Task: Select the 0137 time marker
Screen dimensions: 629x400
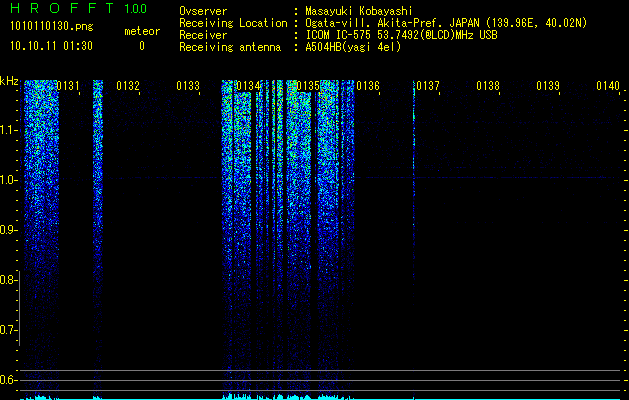Action: coord(428,86)
